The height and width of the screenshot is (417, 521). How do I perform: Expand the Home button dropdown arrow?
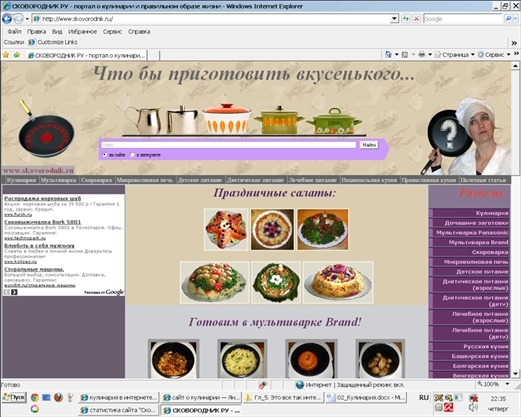(x=396, y=54)
